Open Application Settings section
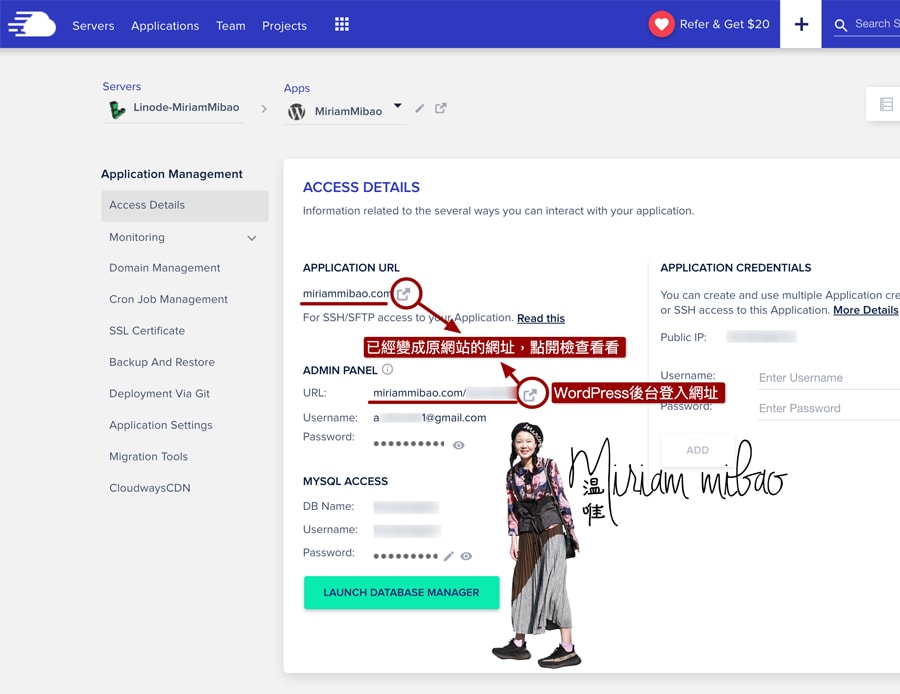The height and width of the screenshot is (694, 900). point(161,425)
